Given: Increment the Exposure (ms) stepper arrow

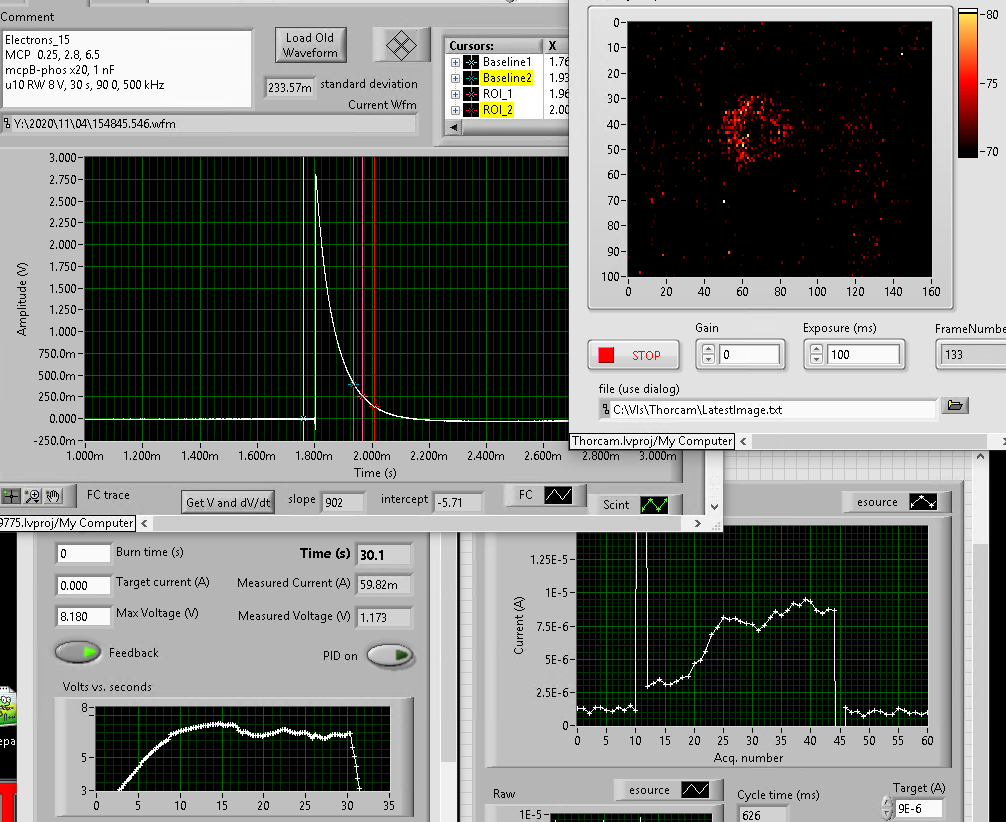Looking at the screenshot, I should click(x=817, y=349).
